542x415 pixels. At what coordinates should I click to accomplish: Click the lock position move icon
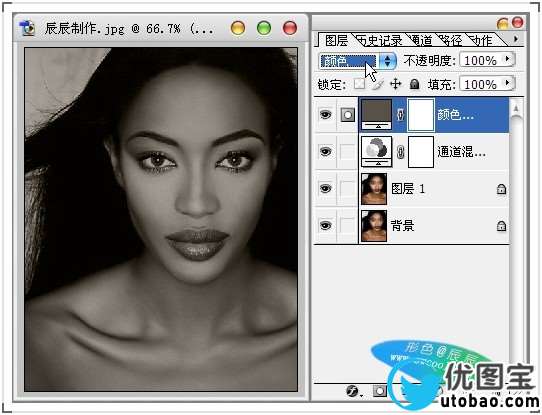(395, 84)
